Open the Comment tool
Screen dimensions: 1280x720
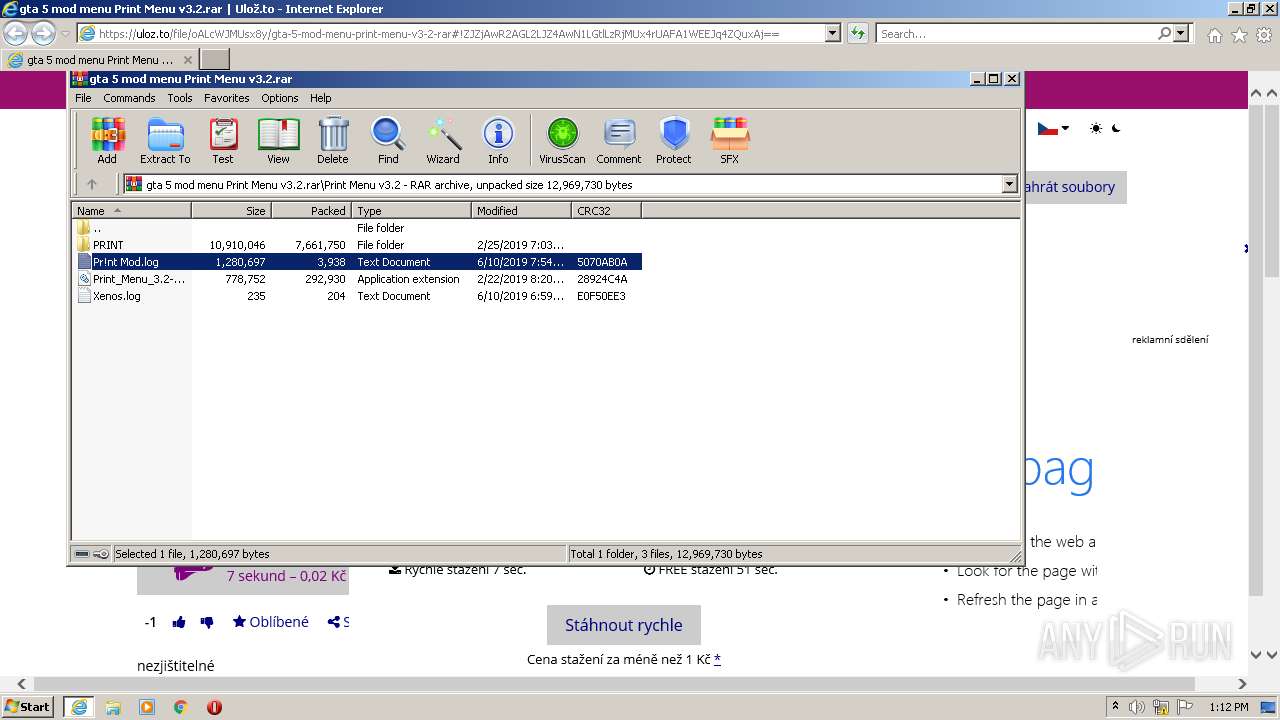[619, 140]
